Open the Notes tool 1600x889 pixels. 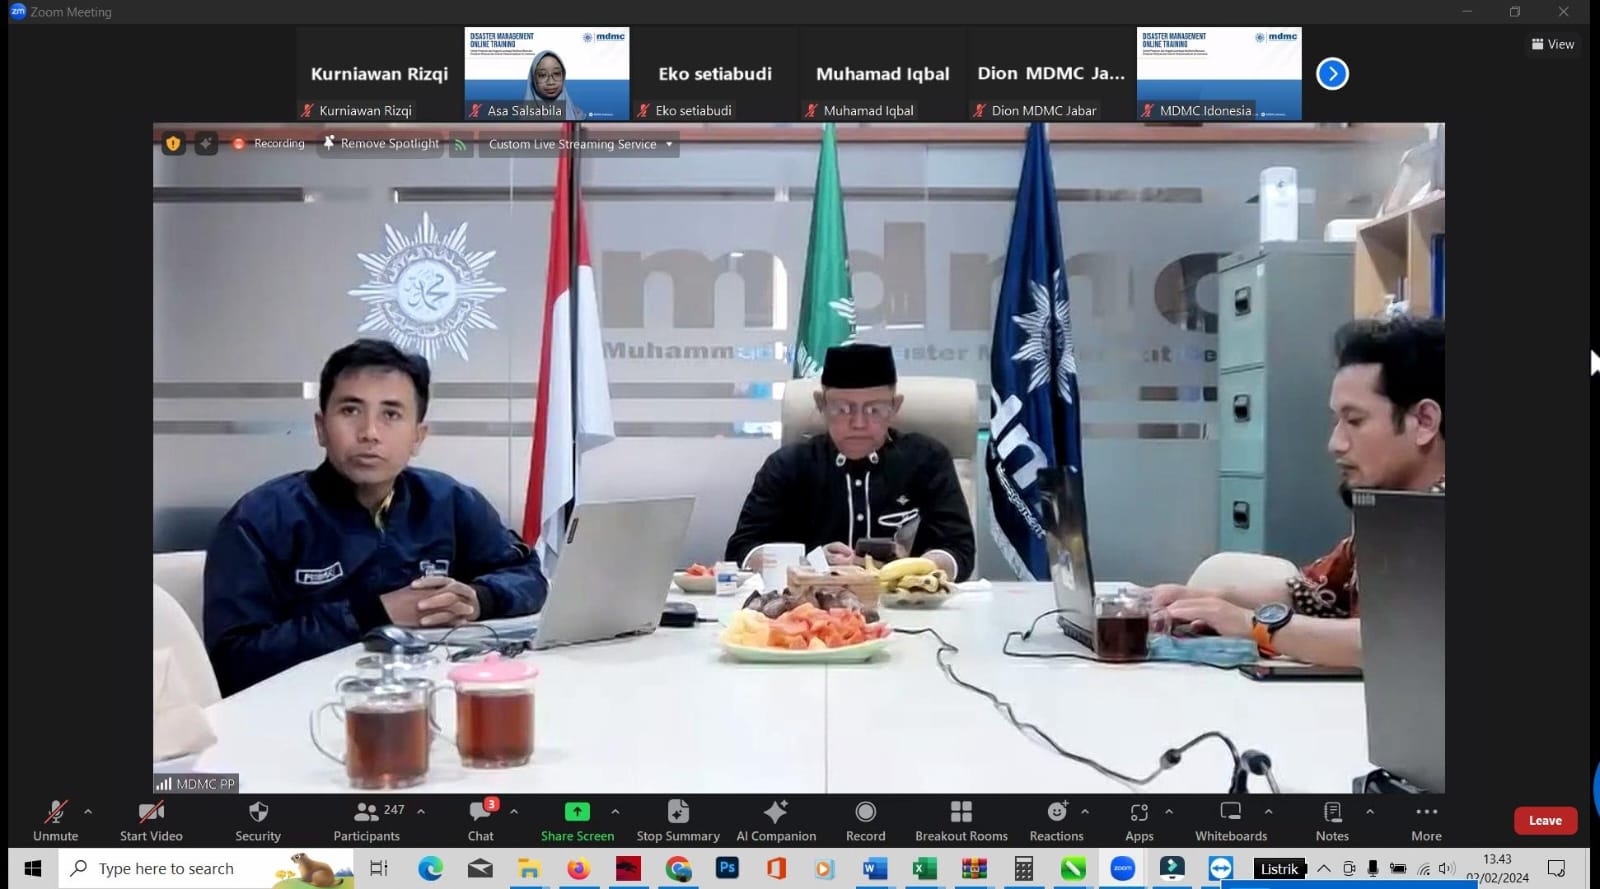[x=1332, y=820]
